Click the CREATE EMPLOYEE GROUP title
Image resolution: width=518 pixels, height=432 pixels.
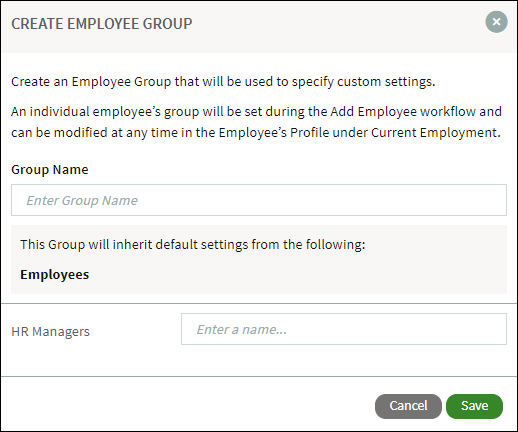[102, 24]
